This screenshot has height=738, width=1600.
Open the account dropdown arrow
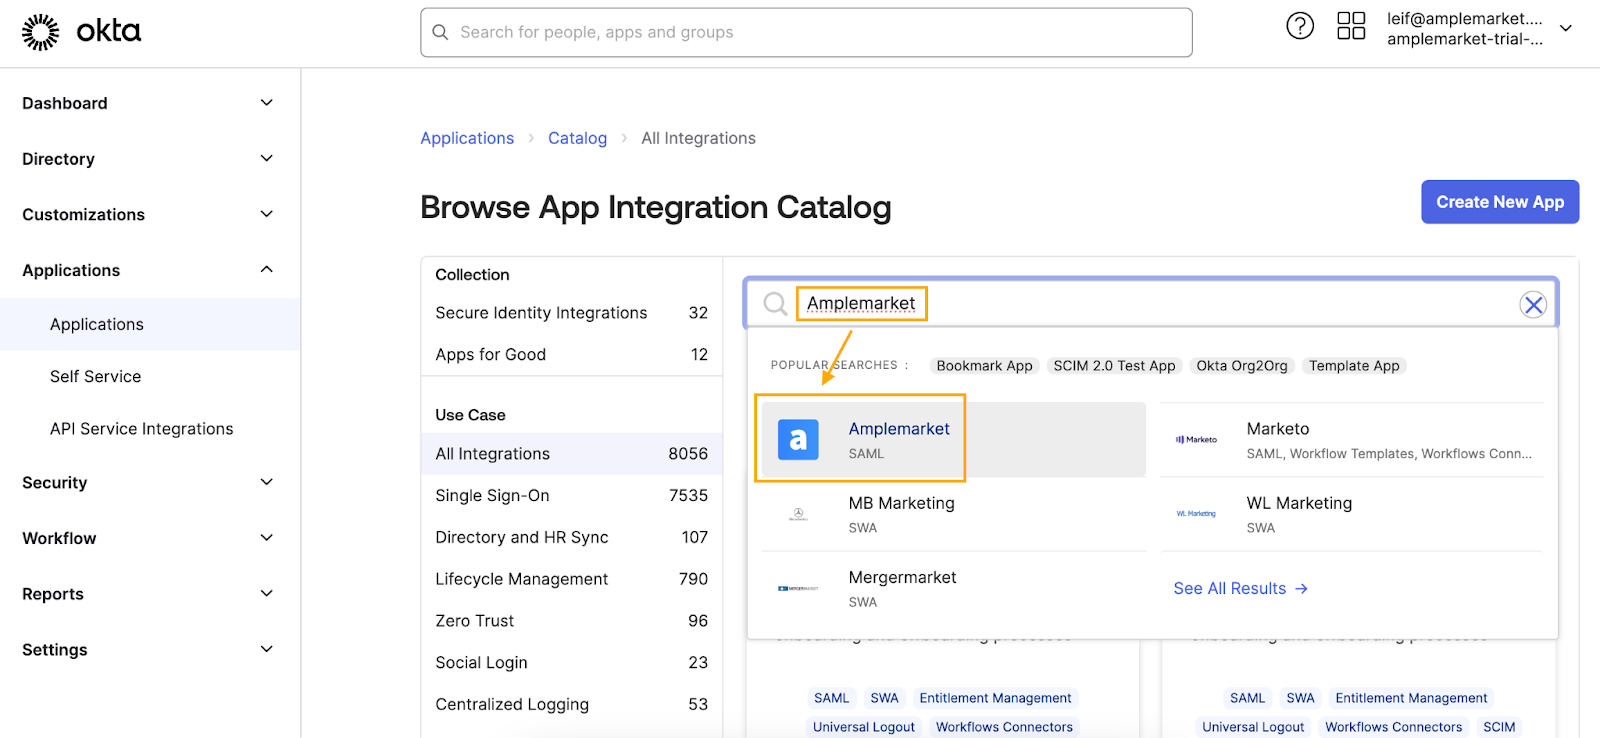pyautogui.click(x=1565, y=28)
